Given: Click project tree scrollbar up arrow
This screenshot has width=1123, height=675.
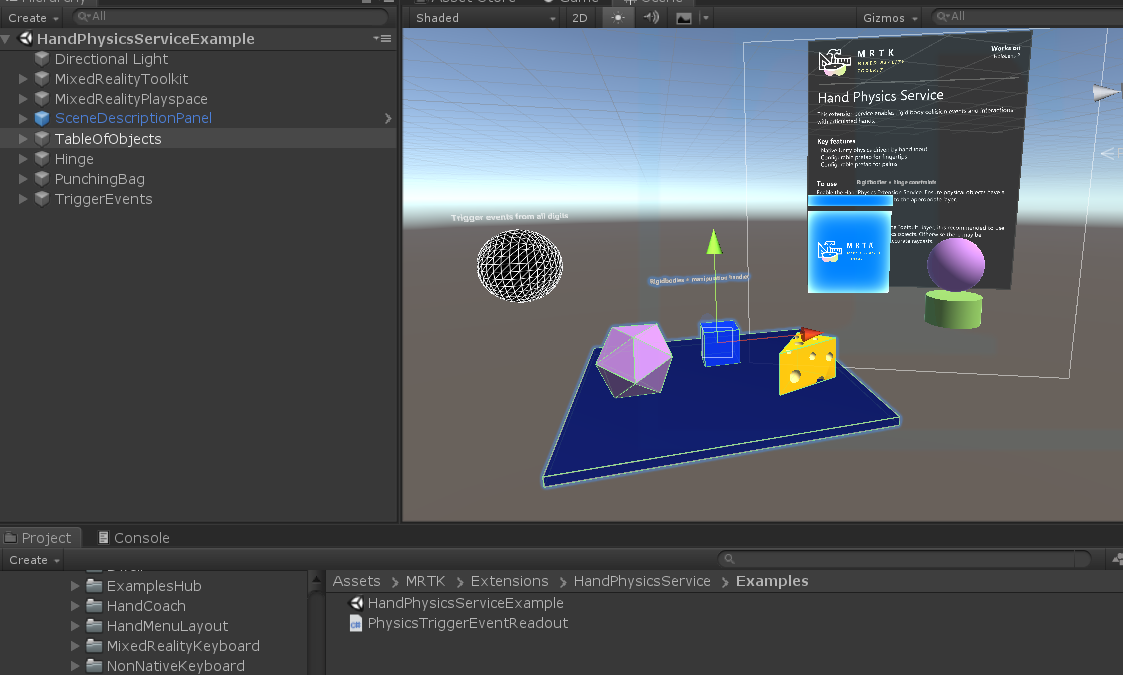Looking at the screenshot, I should pyautogui.click(x=316, y=580).
